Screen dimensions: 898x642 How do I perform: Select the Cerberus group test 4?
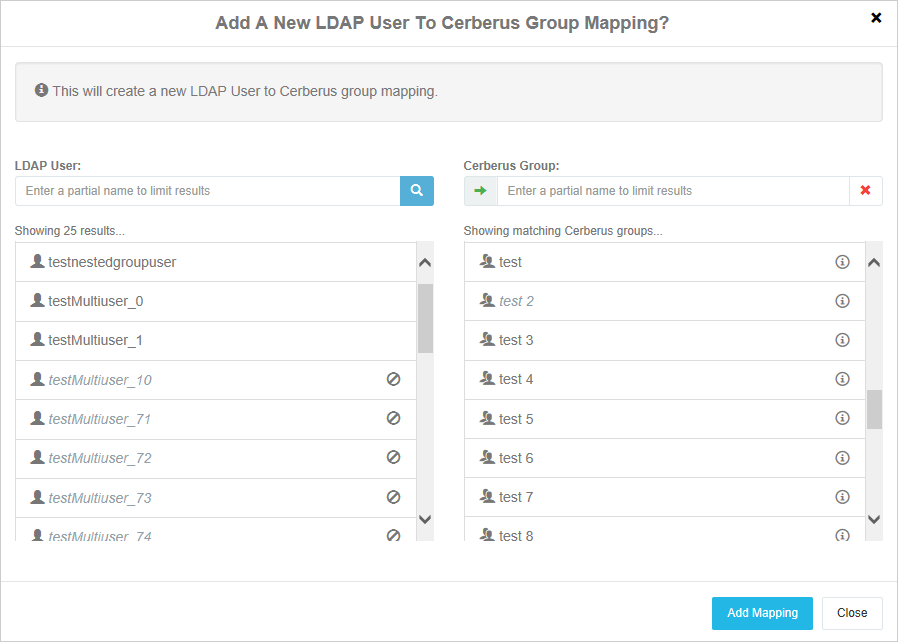pos(664,380)
